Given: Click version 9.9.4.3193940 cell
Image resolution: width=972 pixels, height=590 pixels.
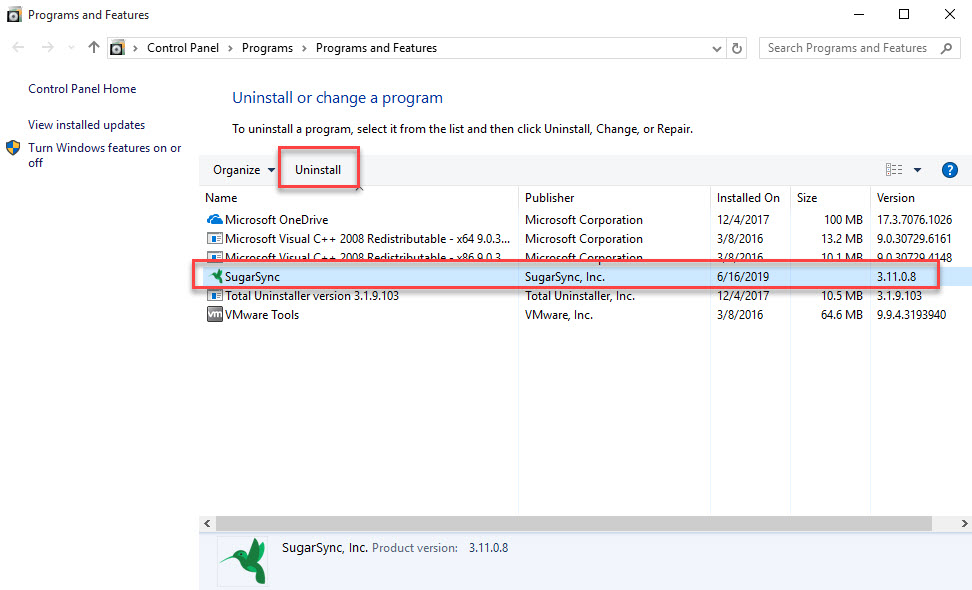Looking at the screenshot, I should tap(911, 315).
